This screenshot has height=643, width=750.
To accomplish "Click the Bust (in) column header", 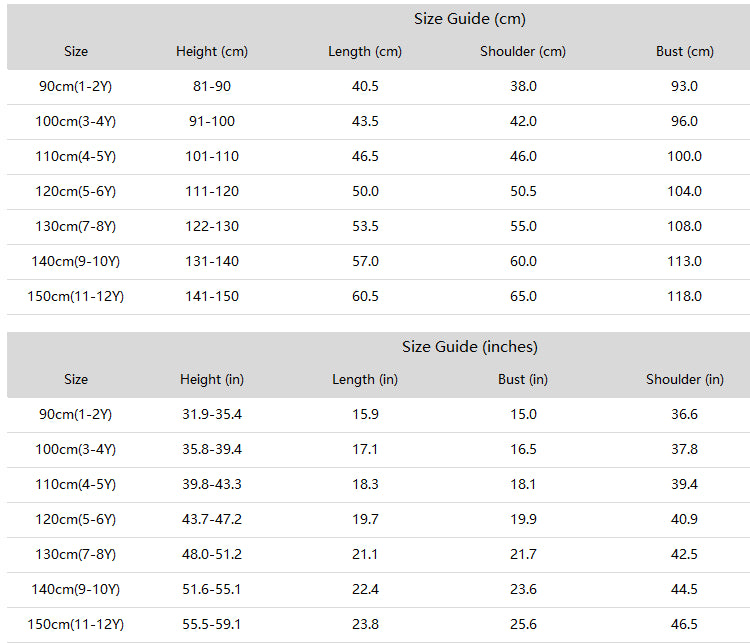I will [x=523, y=379].
